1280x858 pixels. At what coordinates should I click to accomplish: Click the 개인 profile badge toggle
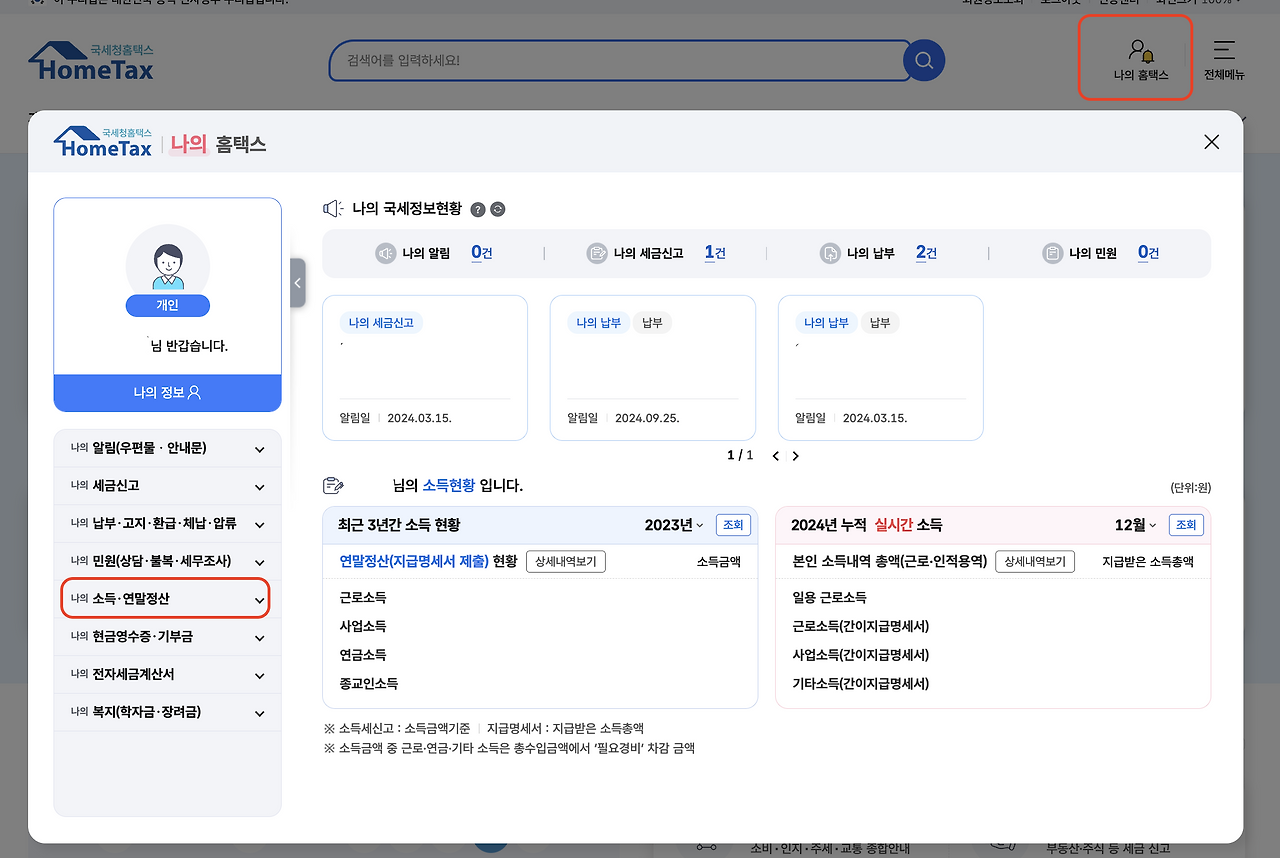(x=167, y=305)
